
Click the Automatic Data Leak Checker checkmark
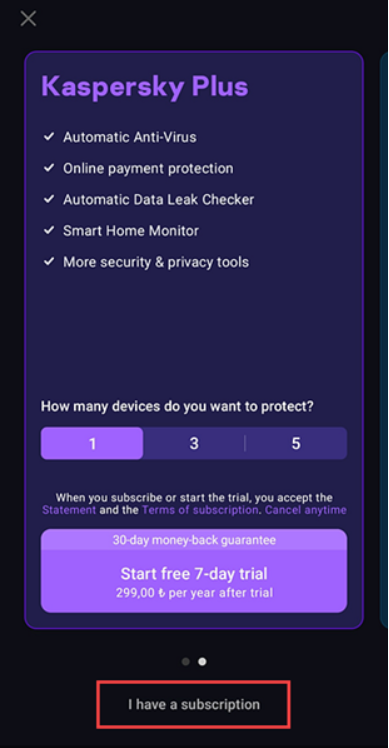(49, 199)
